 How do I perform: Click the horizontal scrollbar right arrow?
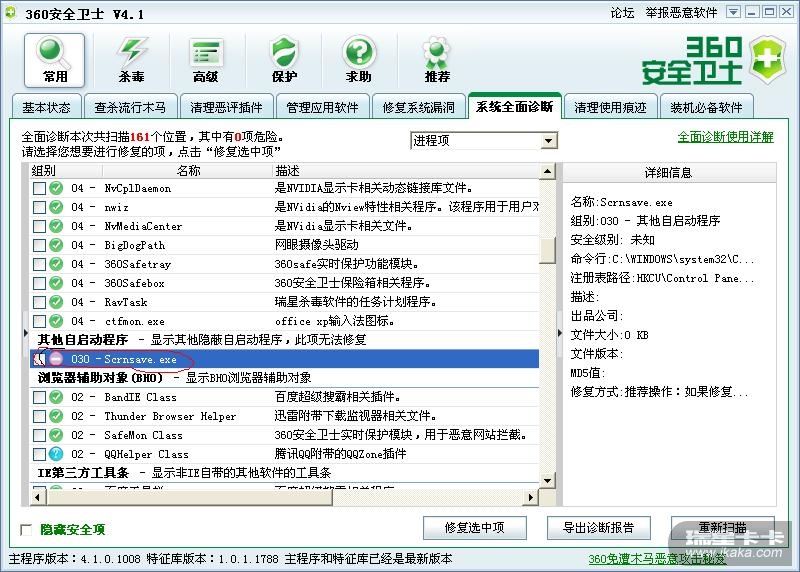pos(531,497)
